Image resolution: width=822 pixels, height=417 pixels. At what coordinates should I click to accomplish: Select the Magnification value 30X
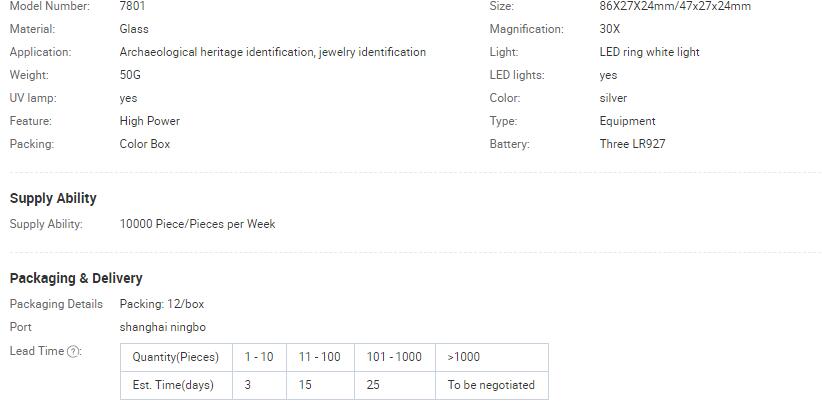[610, 29]
